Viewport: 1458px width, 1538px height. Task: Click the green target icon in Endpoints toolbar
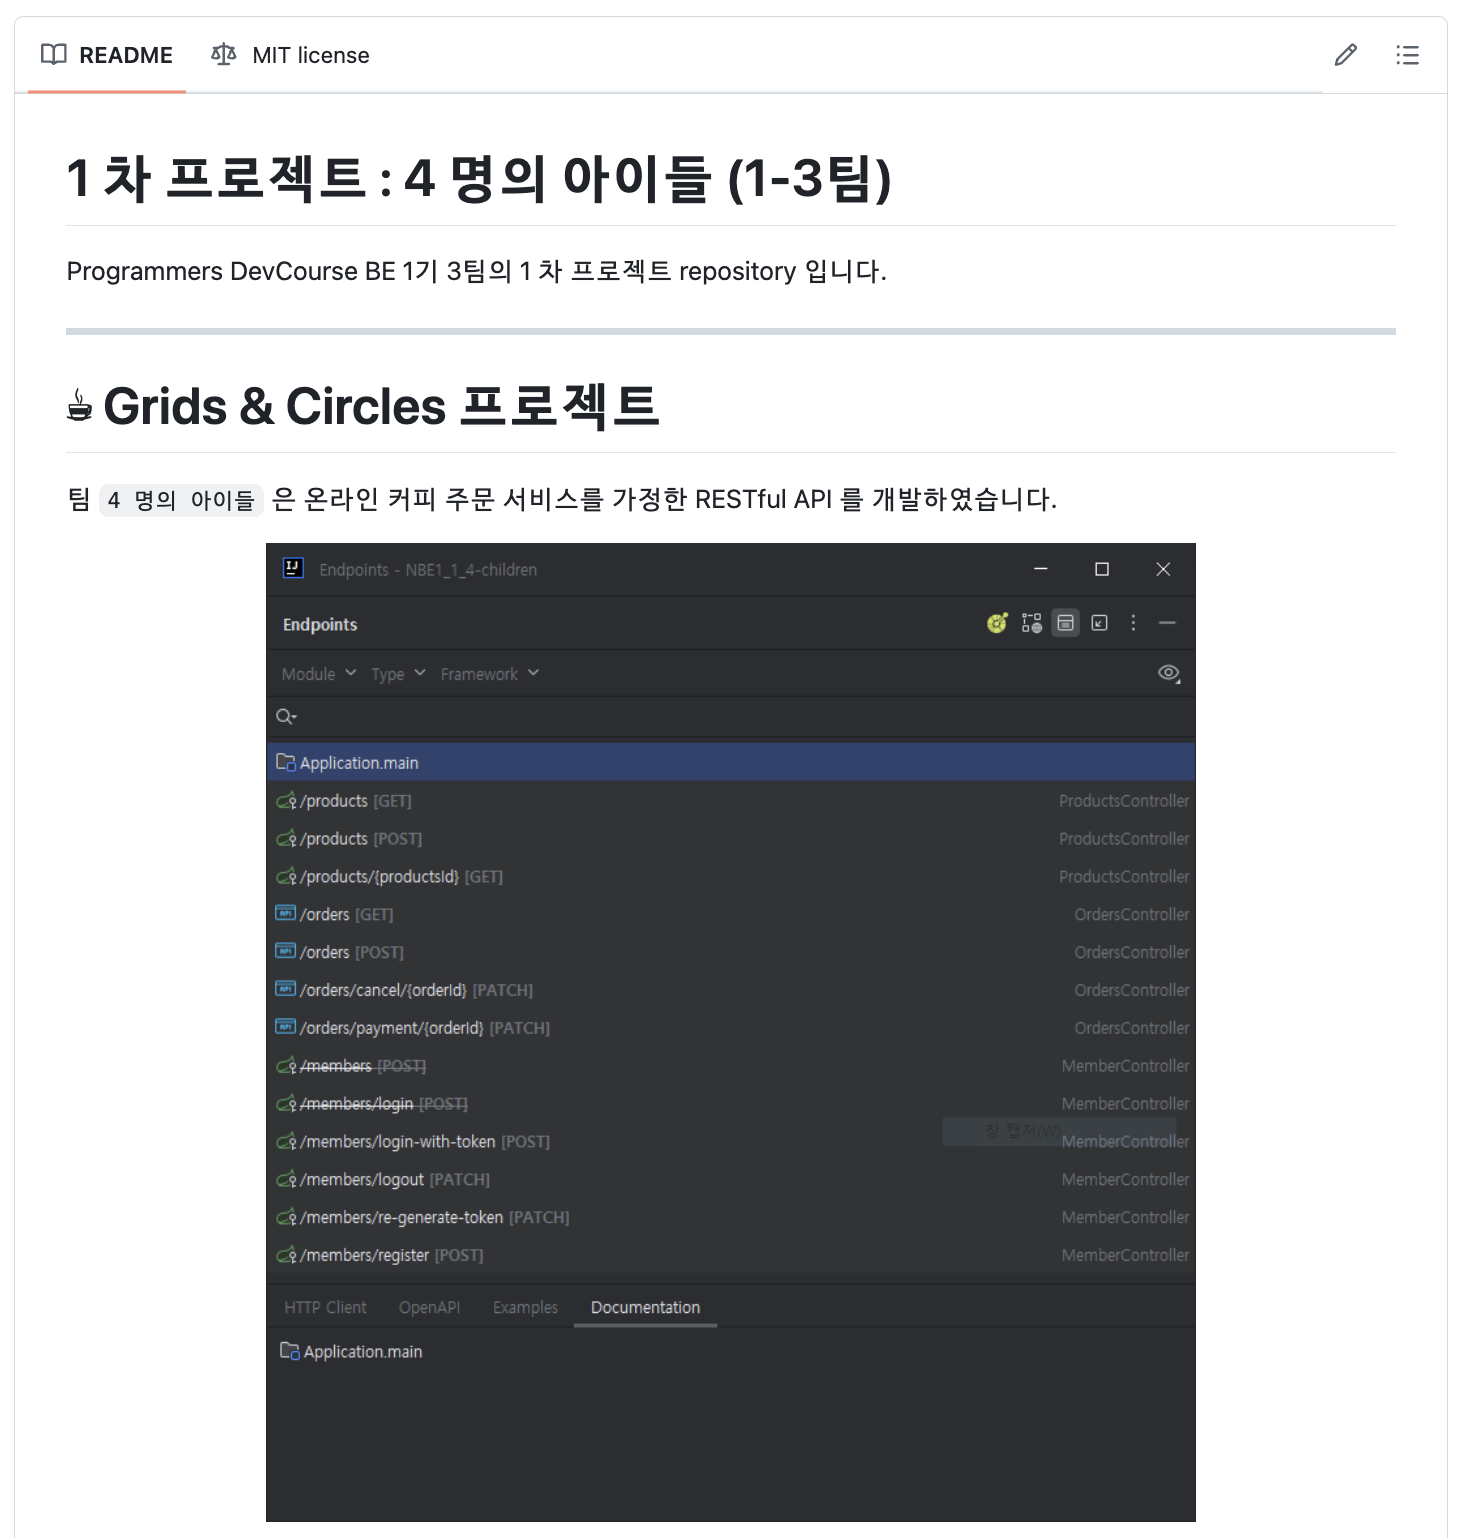click(997, 623)
